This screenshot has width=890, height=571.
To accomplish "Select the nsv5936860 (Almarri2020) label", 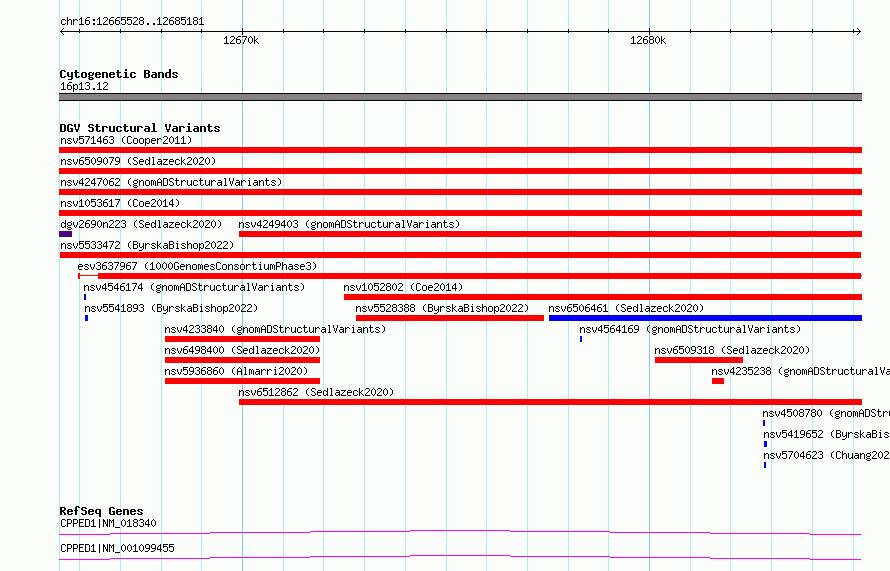I will (x=236, y=371).
